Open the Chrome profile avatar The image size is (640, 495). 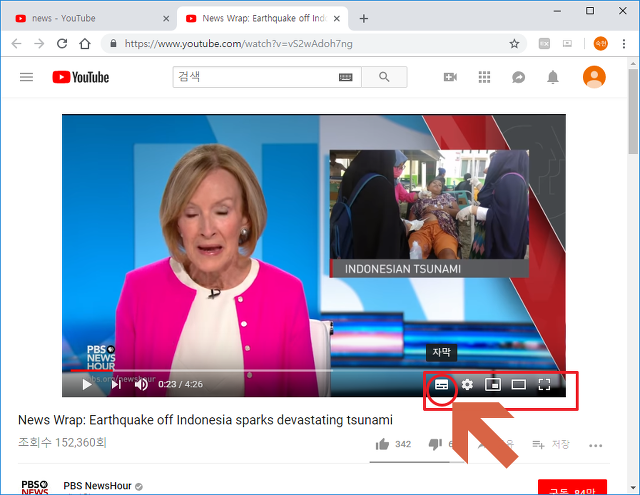pyautogui.click(x=600, y=44)
